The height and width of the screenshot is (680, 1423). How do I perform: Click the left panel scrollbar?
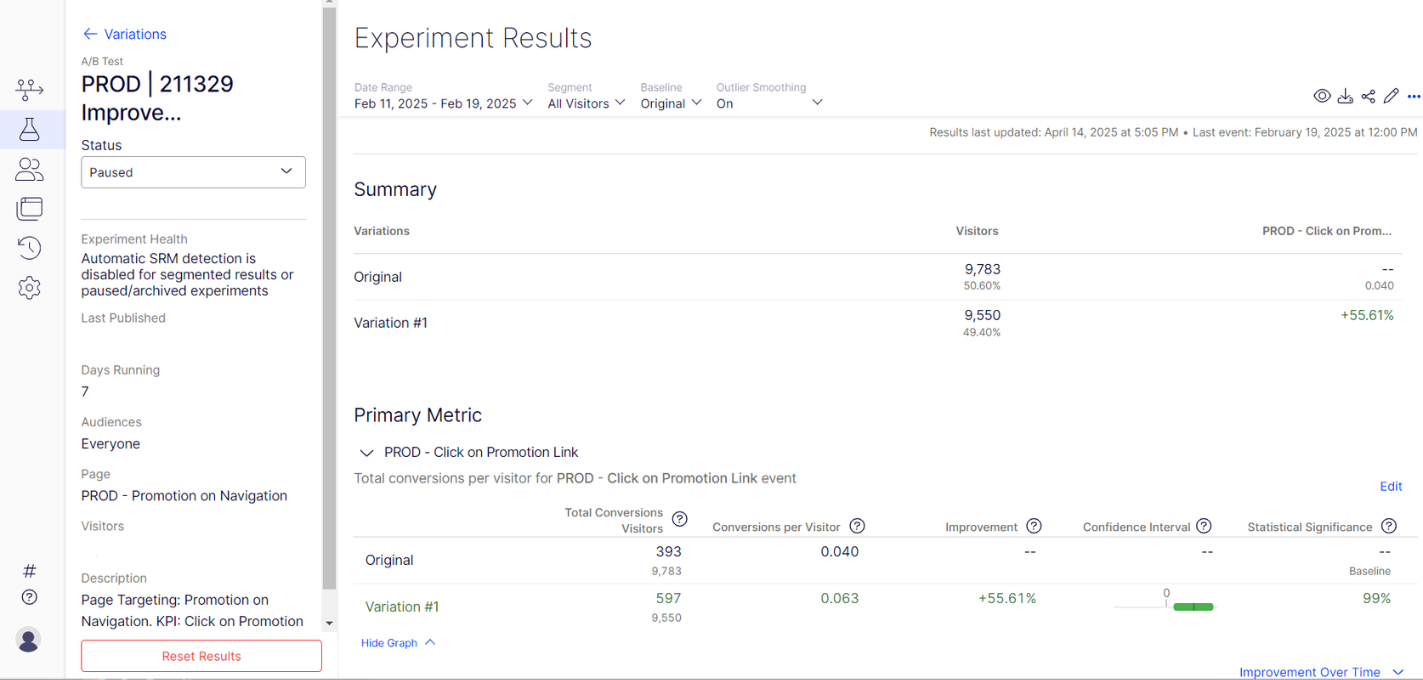(x=330, y=300)
